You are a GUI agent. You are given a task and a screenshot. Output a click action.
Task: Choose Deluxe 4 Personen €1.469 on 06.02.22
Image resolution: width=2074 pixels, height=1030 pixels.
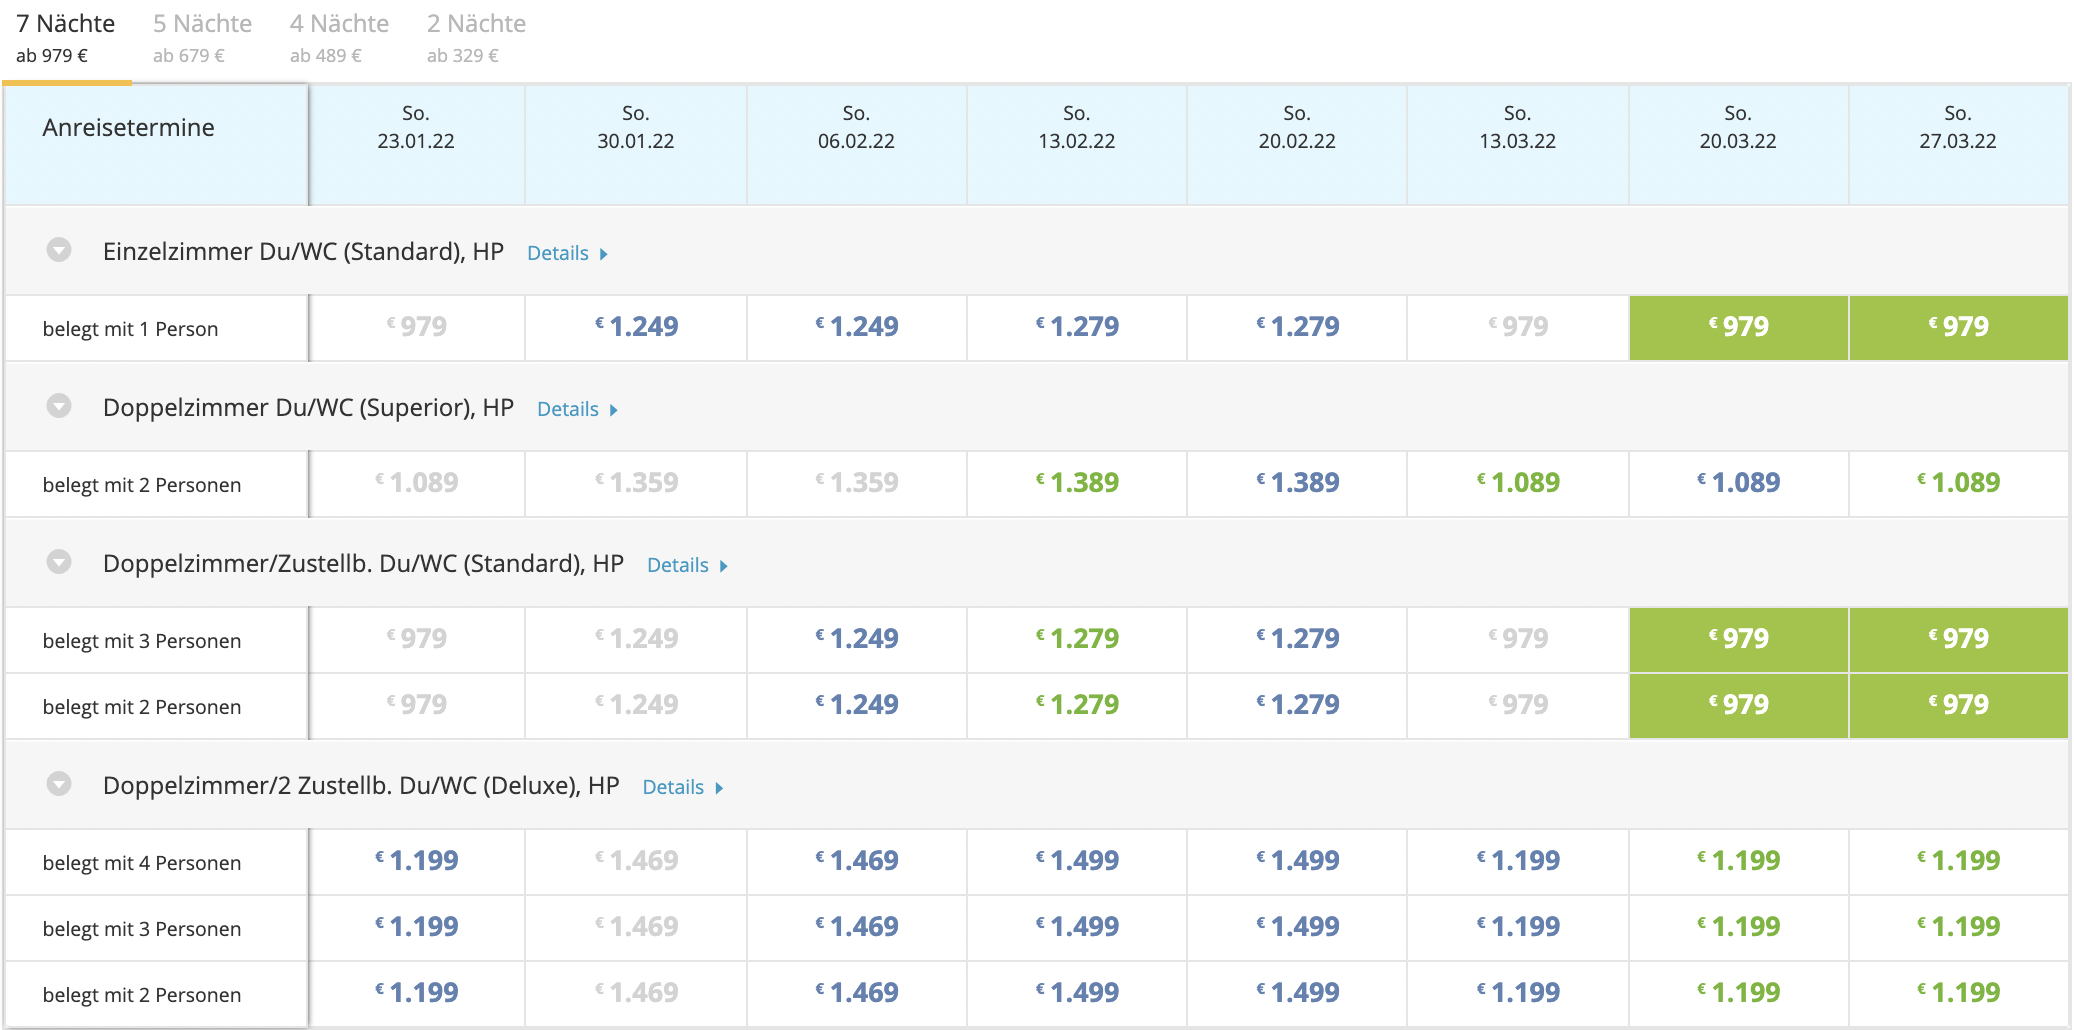856,861
